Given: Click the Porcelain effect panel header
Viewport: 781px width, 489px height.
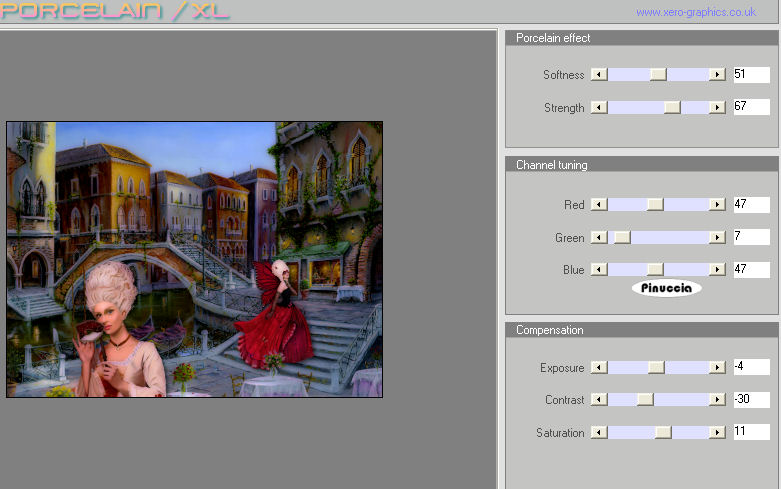Looking at the screenshot, I should point(642,38).
